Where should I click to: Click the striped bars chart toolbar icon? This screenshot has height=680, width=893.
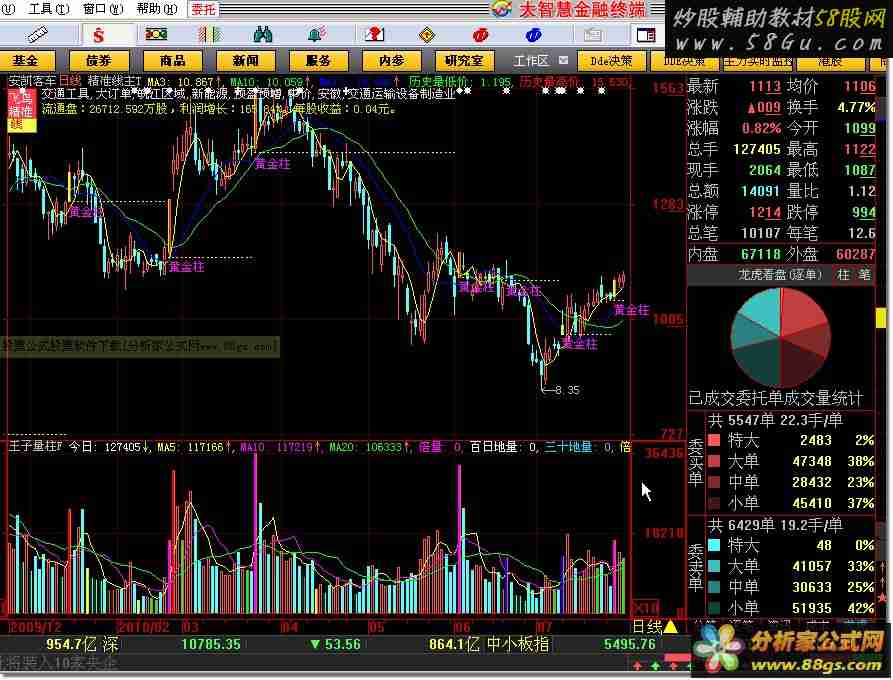[x=209, y=35]
